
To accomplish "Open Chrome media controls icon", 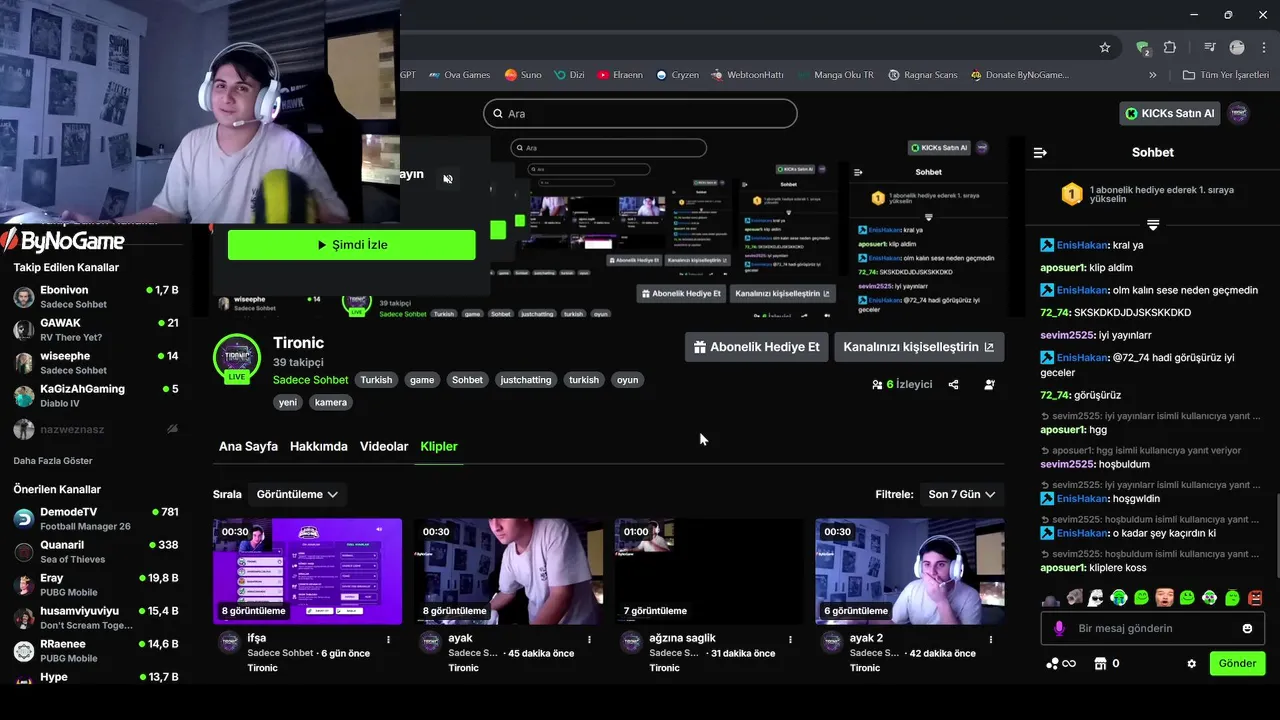I will click(1210, 47).
